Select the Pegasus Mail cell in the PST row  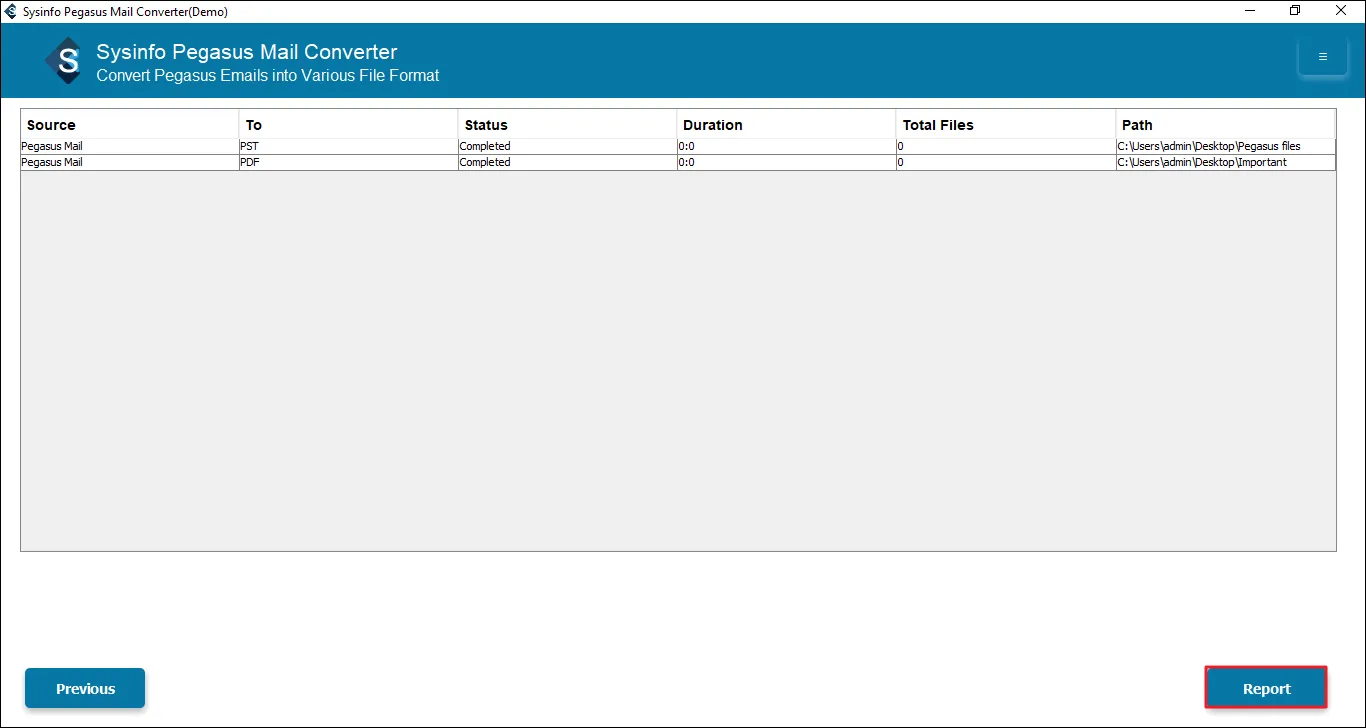pos(130,146)
